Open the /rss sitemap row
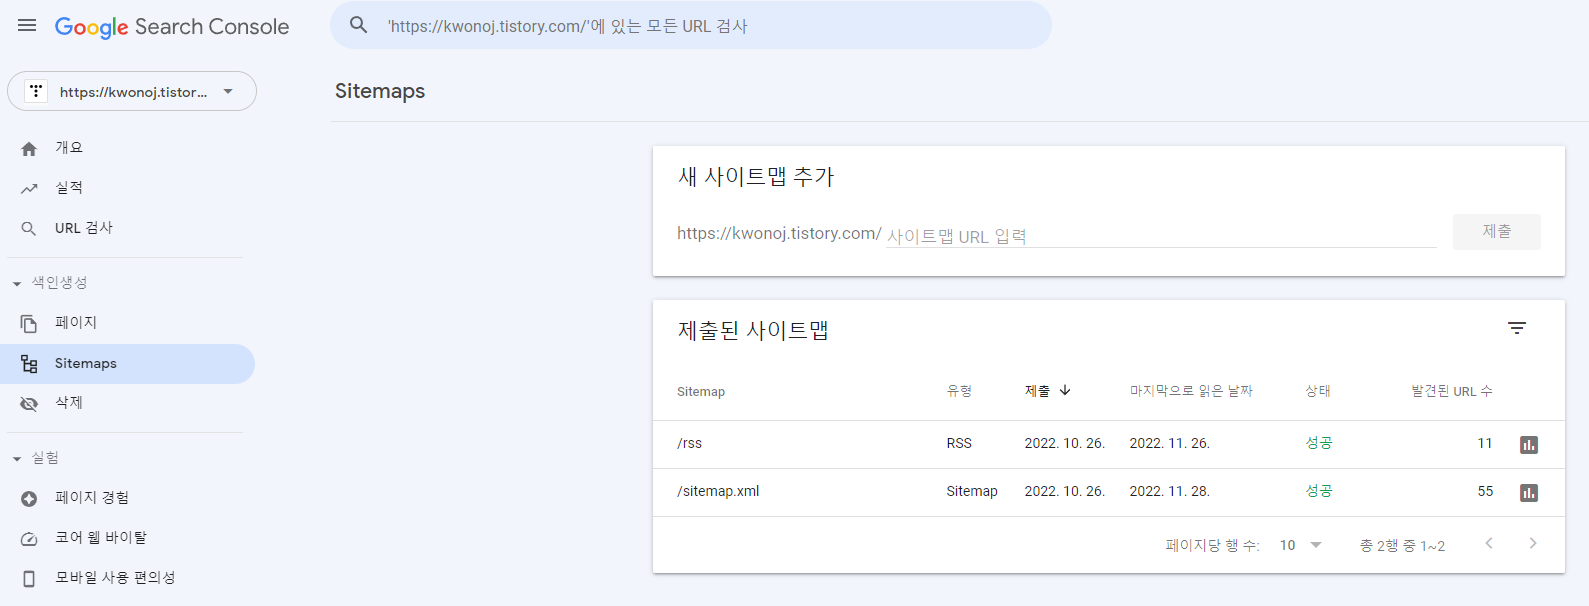1589x606 pixels. [1109, 444]
